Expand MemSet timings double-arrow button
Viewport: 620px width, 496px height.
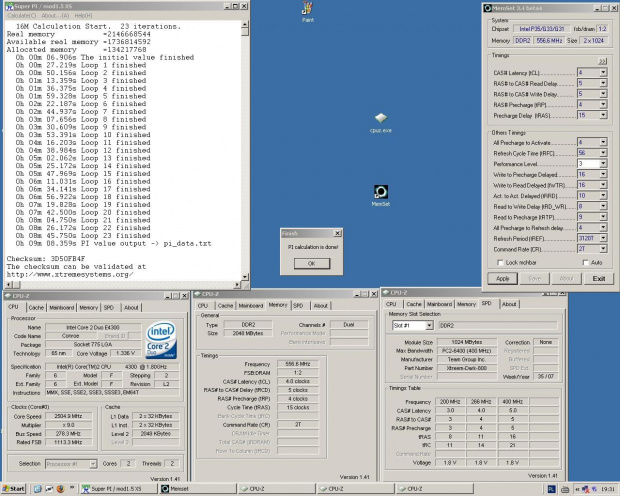click(x=602, y=61)
